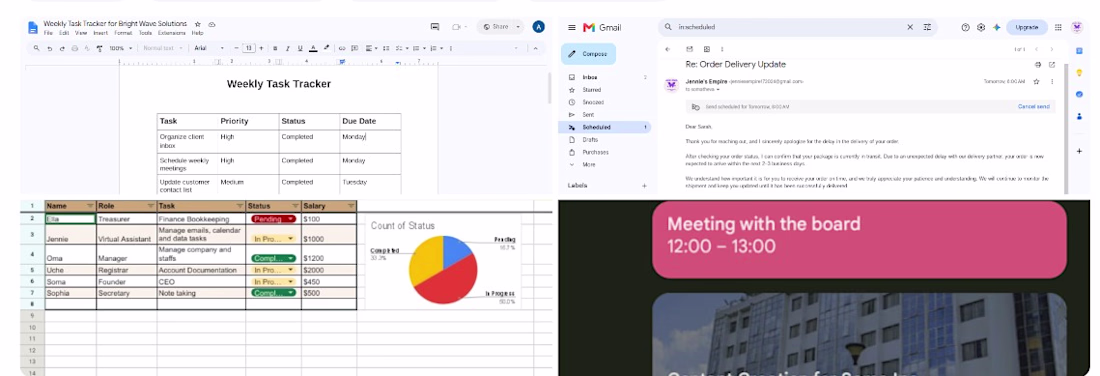Go back to the email list

(667, 49)
